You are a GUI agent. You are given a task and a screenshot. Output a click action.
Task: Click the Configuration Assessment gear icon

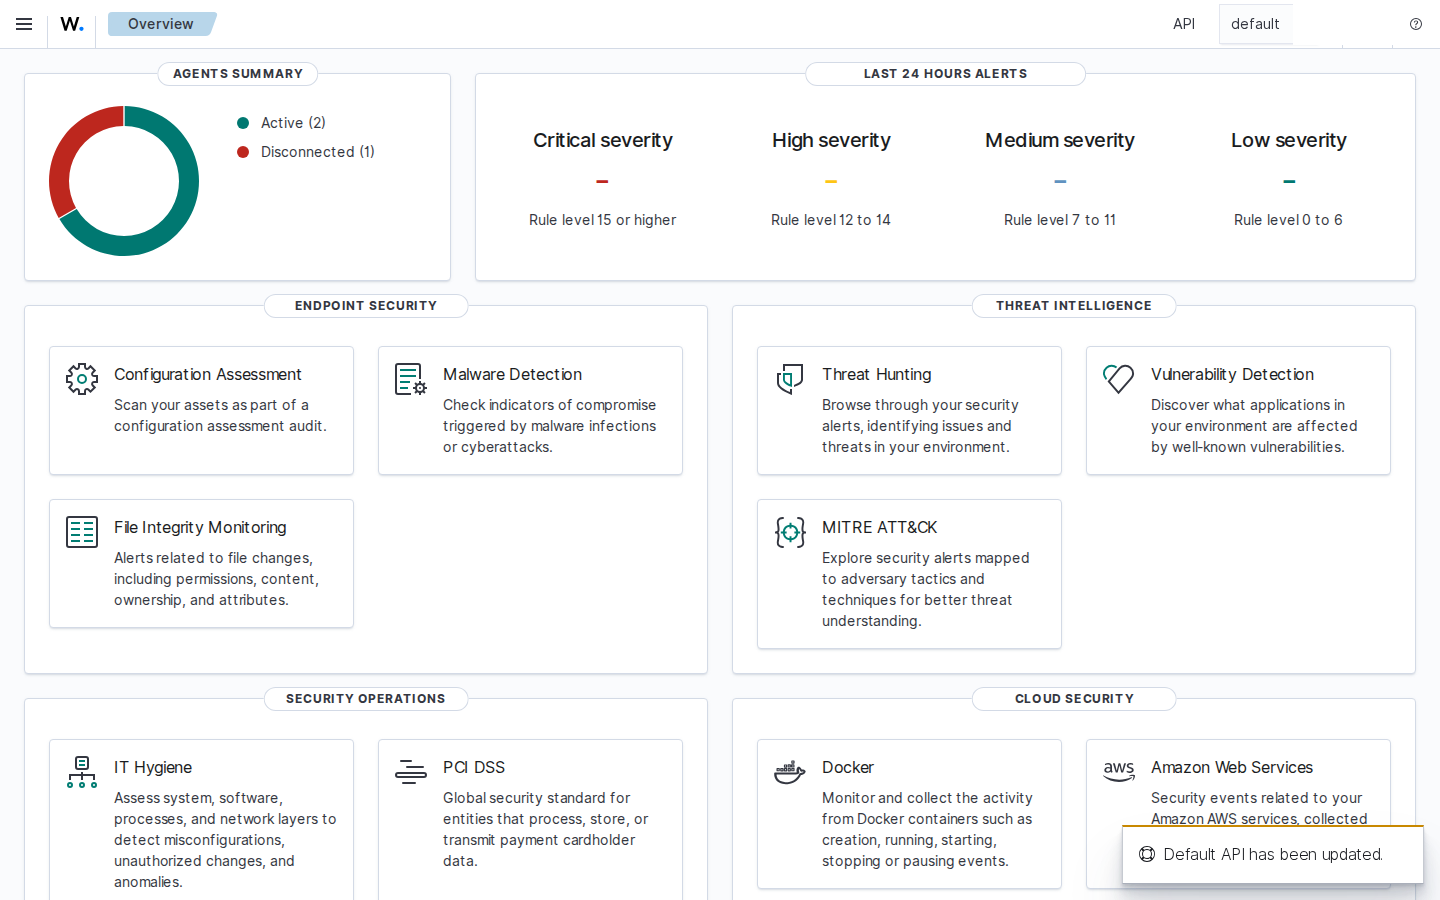[x=82, y=379]
